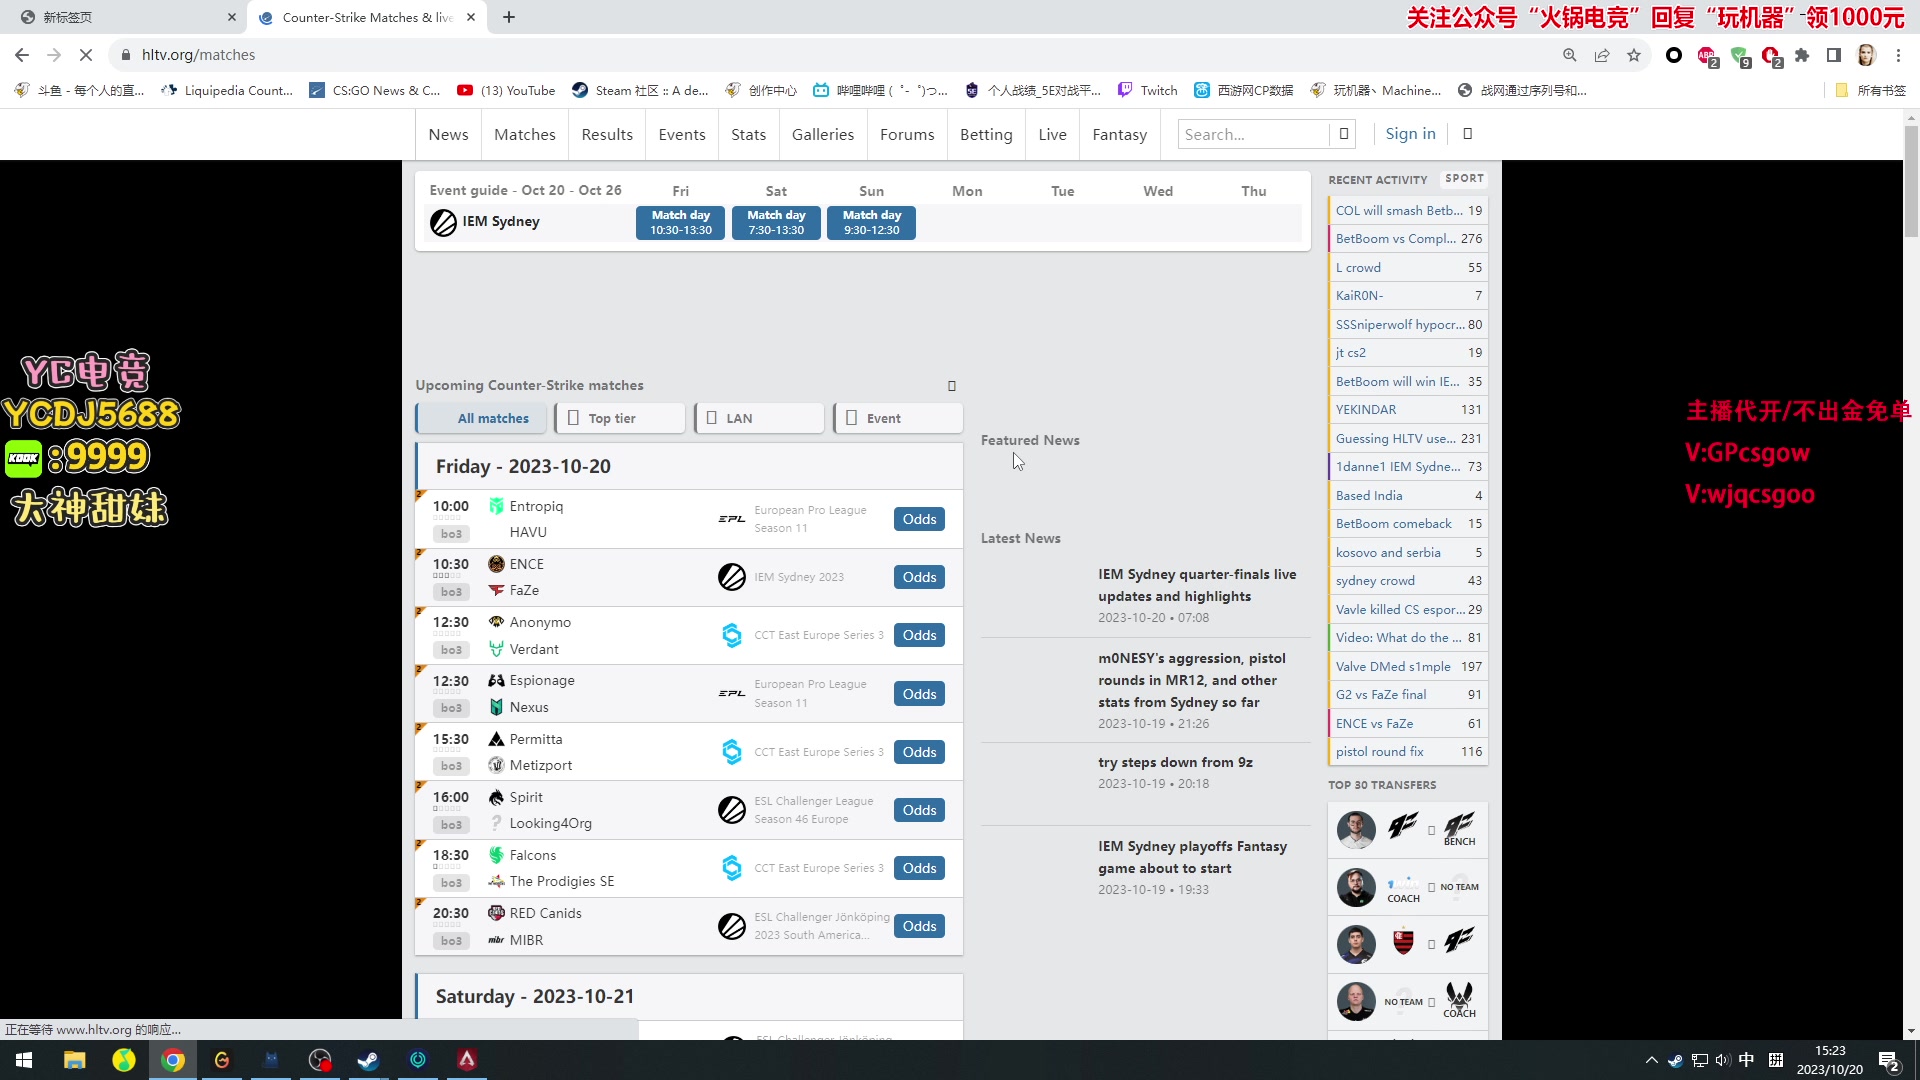Select the All matches filter tab

click(x=481, y=418)
